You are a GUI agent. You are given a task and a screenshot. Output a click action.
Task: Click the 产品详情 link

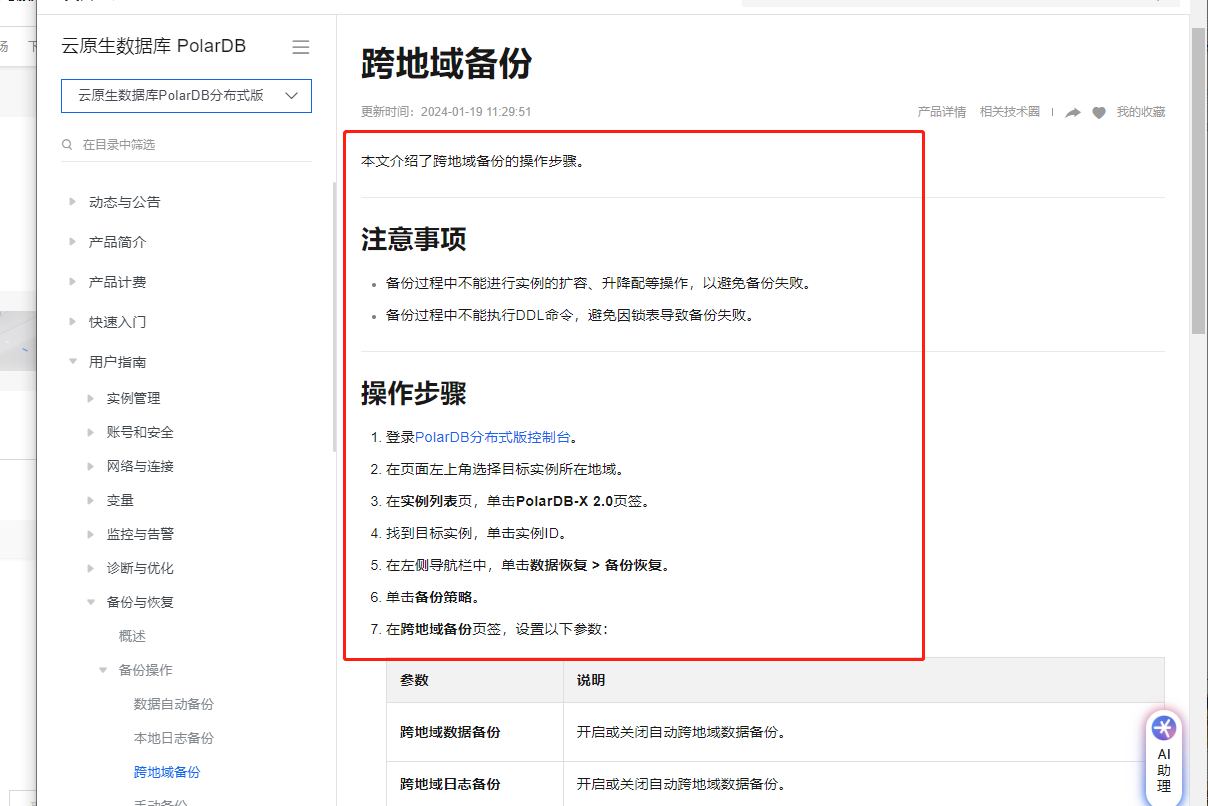[x=942, y=112]
